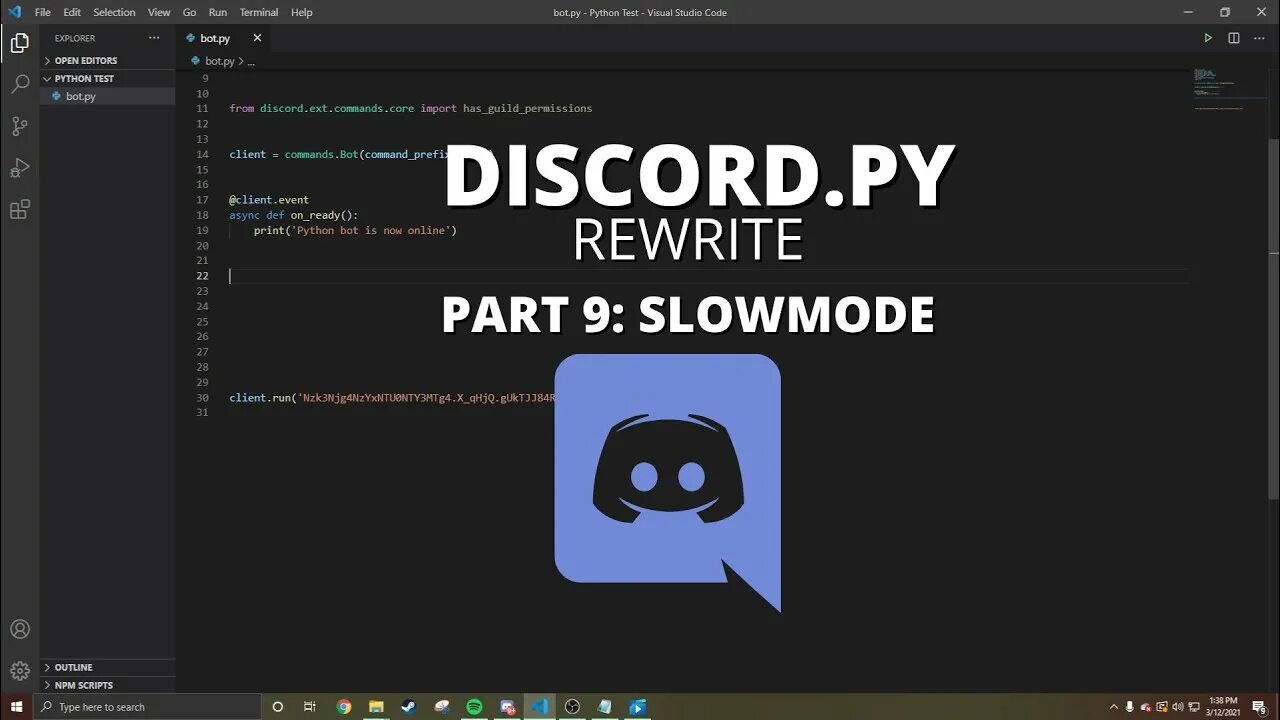Open the Windows Start menu
The image size is (1280, 720).
pyautogui.click(x=16, y=707)
